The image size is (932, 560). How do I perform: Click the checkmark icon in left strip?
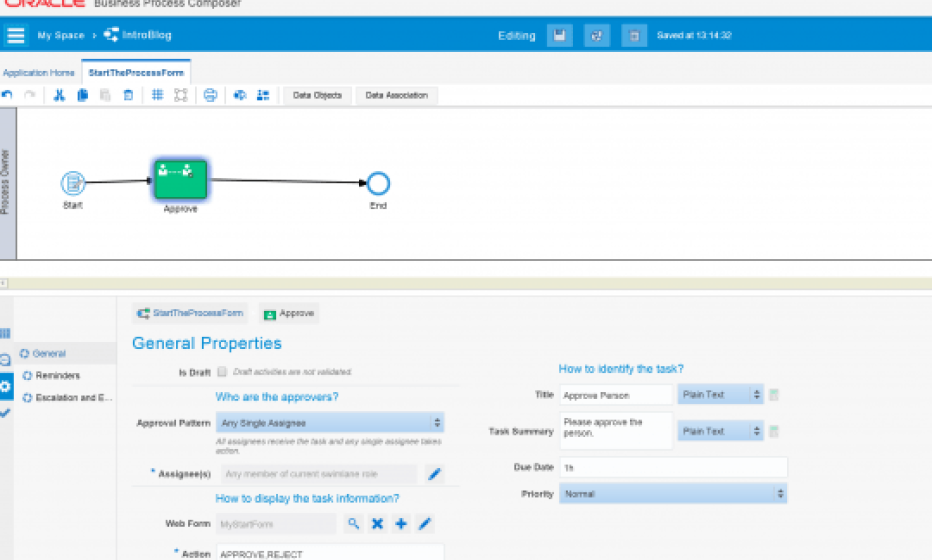5,413
